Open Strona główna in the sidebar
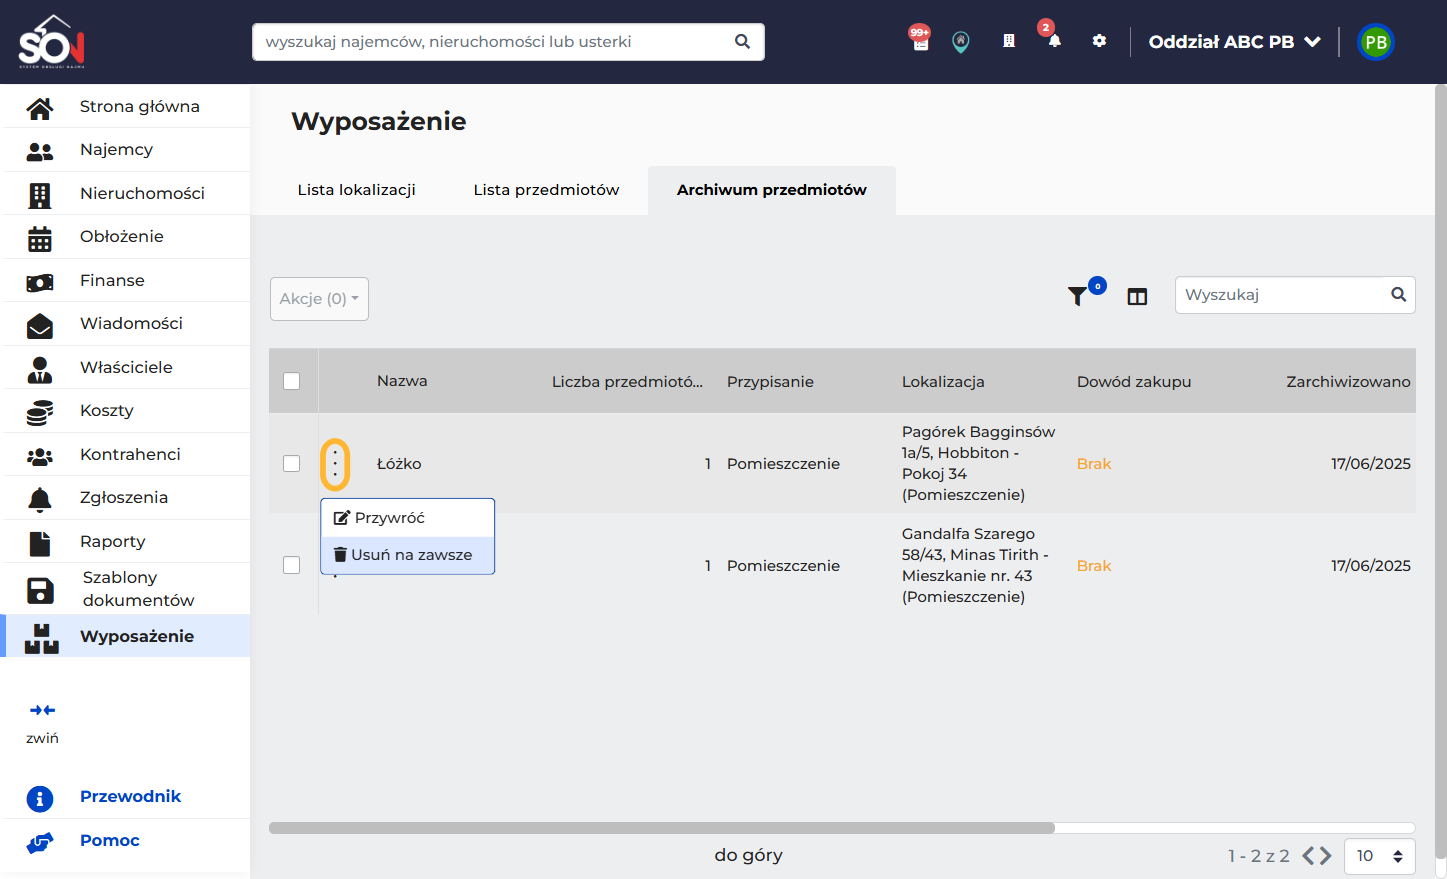This screenshot has width=1447, height=879. 127,106
